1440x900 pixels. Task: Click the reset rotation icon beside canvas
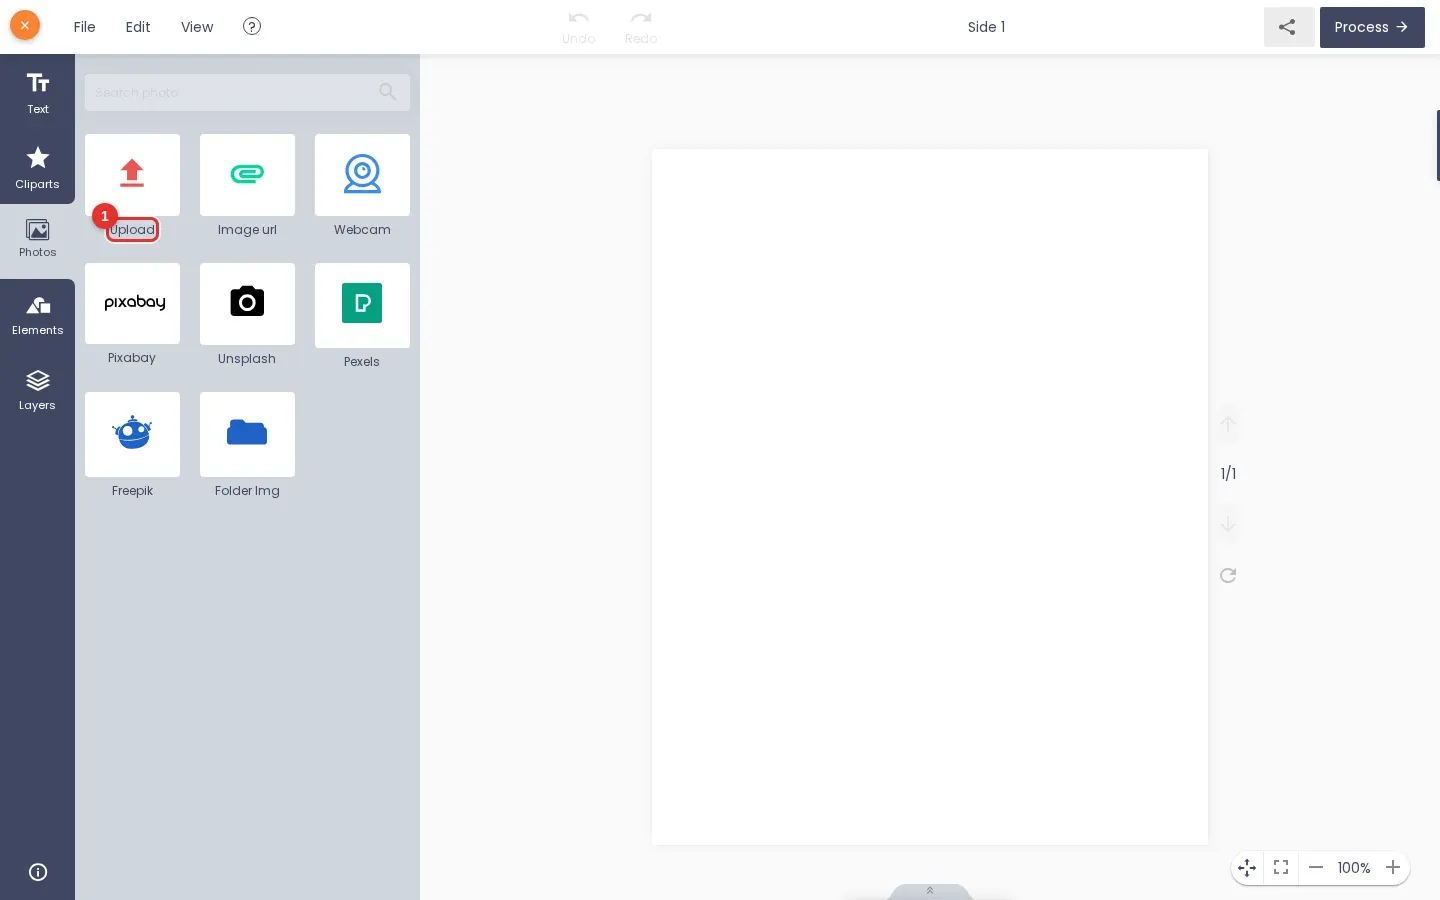click(1228, 575)
